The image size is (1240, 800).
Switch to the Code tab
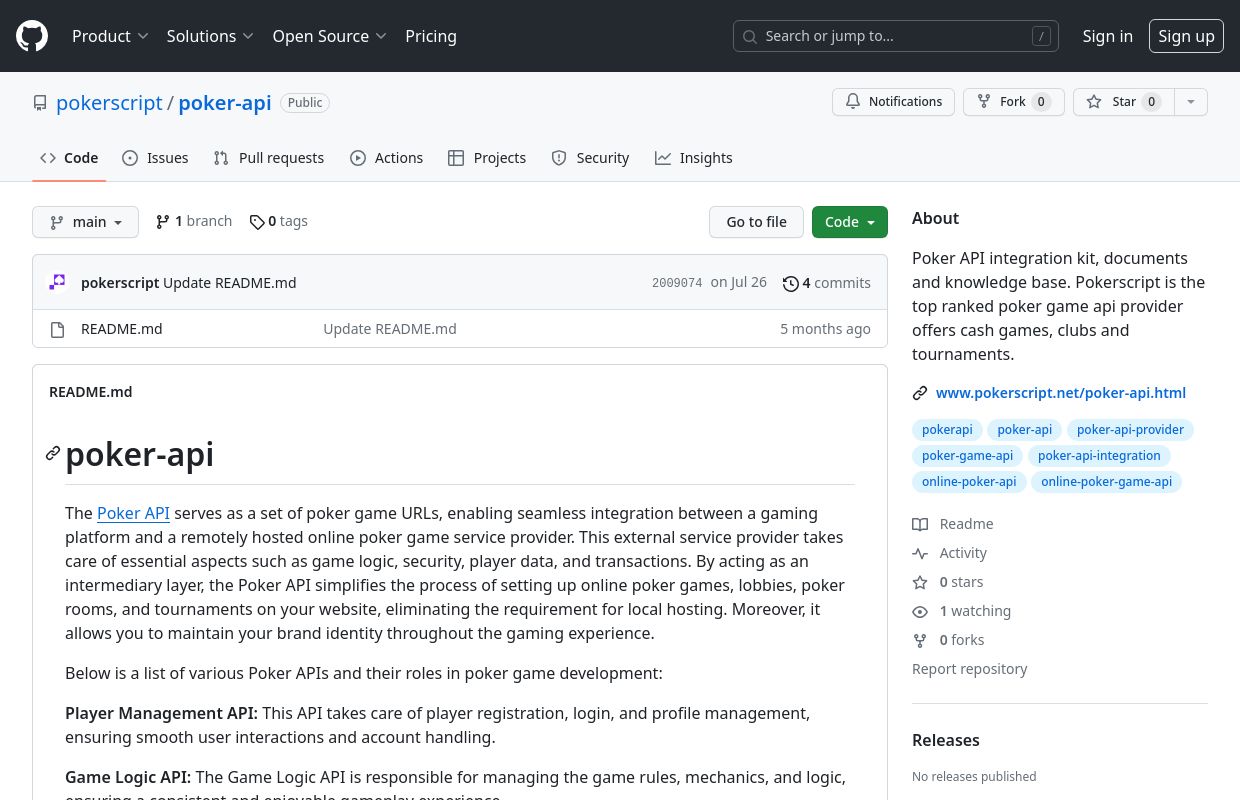tap(69, 158)
